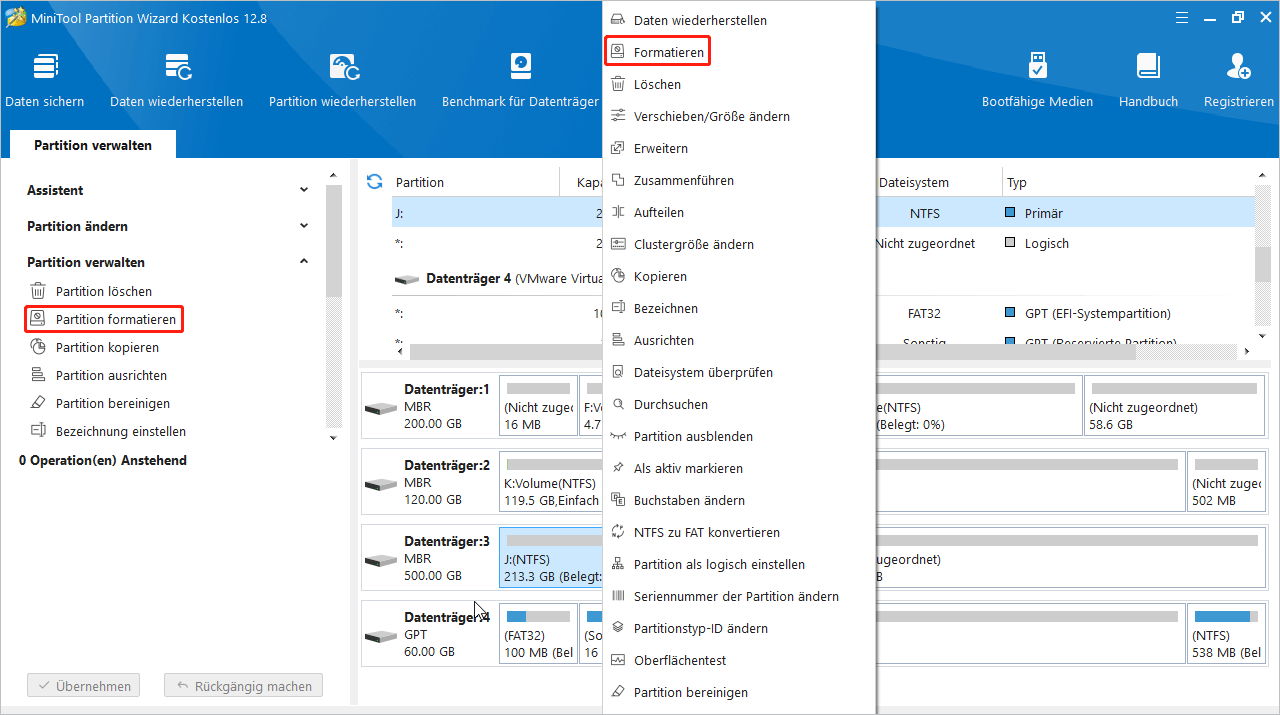Select J:(NTFS) block on Datenträger 3
This screenshot has width=1280, height=715.
pyautogui.click(x=552, y=560)
